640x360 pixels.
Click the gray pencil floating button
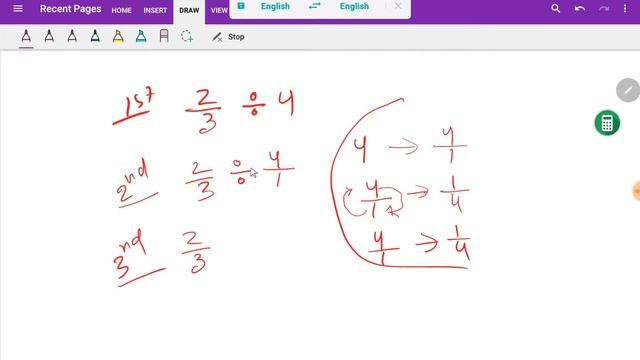click(628, 90)
